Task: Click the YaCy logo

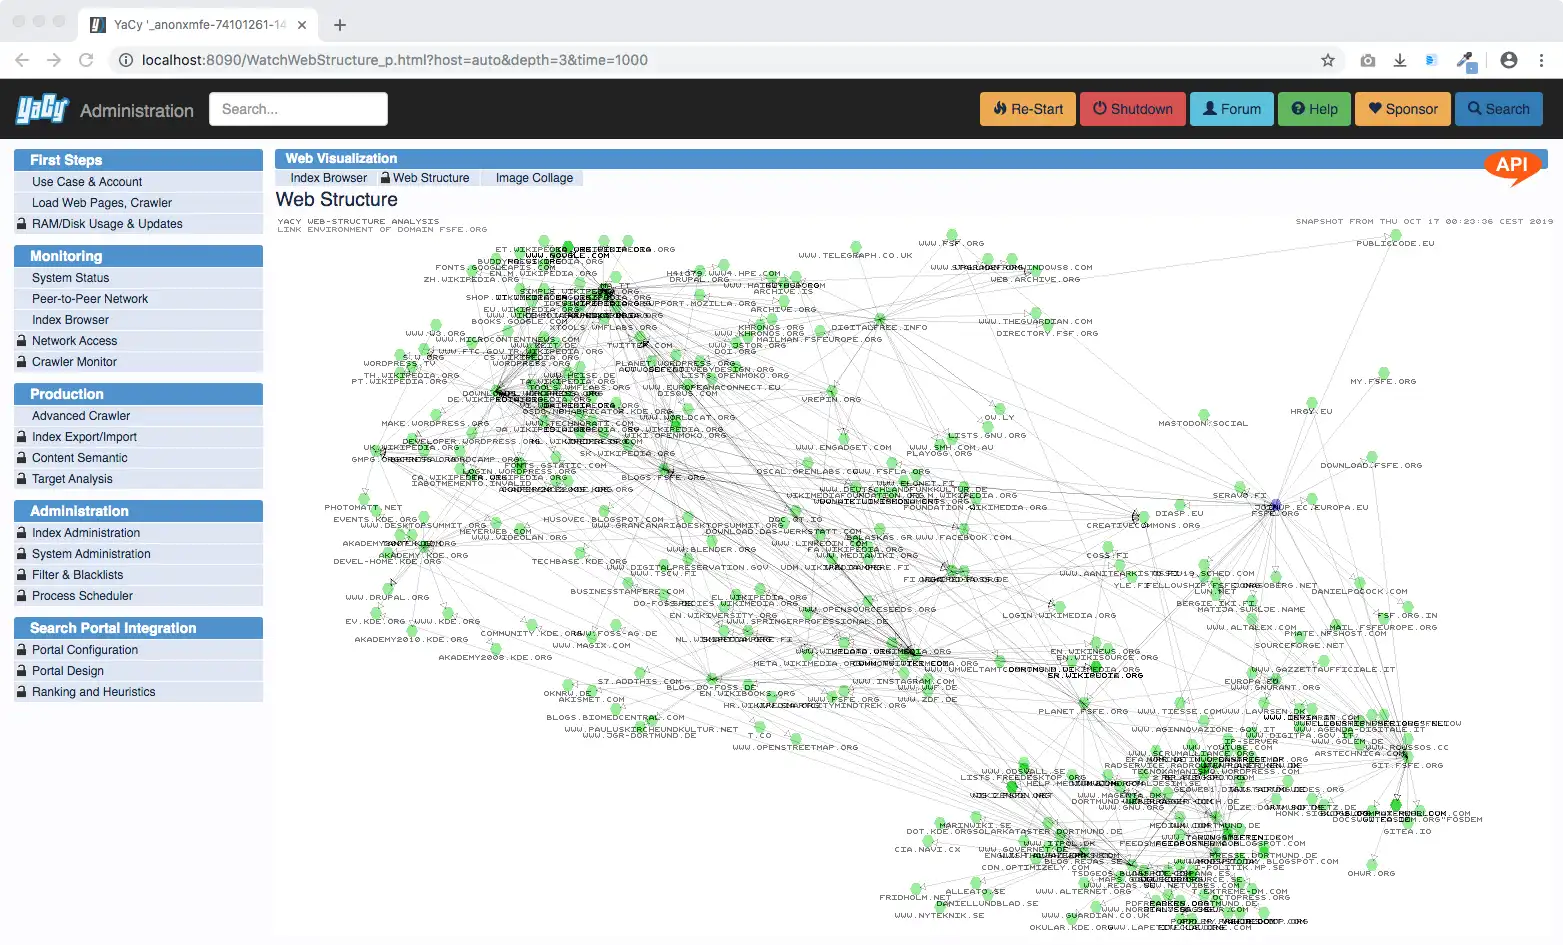Action: point(42,109)
